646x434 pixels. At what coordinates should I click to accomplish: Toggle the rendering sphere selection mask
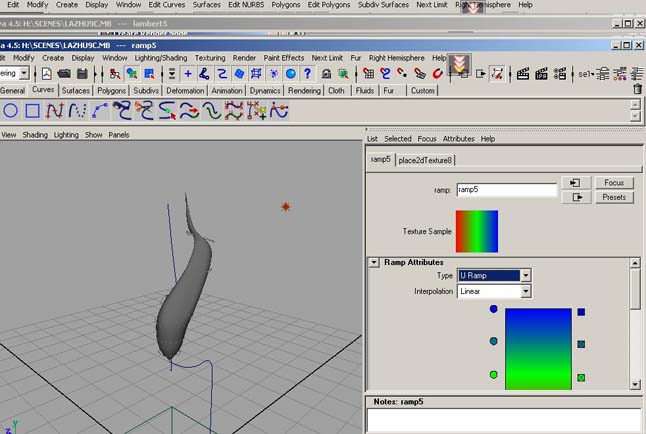tap(291, 74)
